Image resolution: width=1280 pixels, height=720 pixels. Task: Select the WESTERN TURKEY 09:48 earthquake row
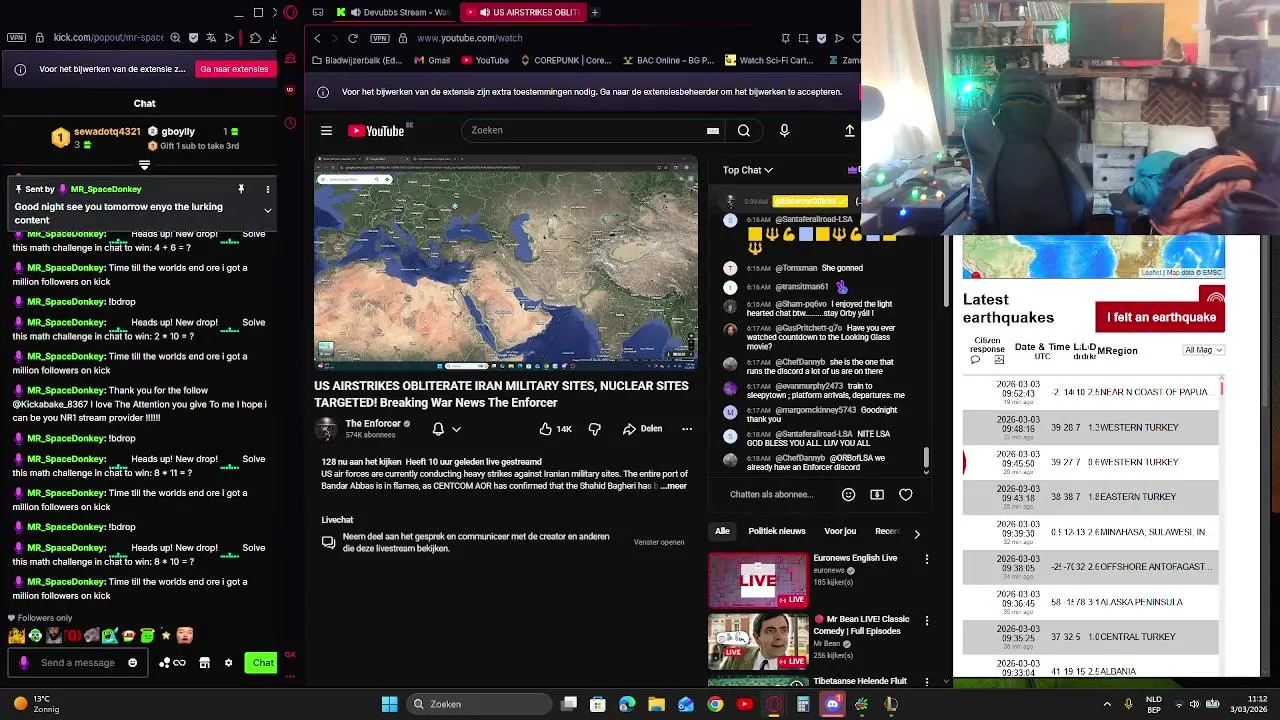tap(1091, 427)
